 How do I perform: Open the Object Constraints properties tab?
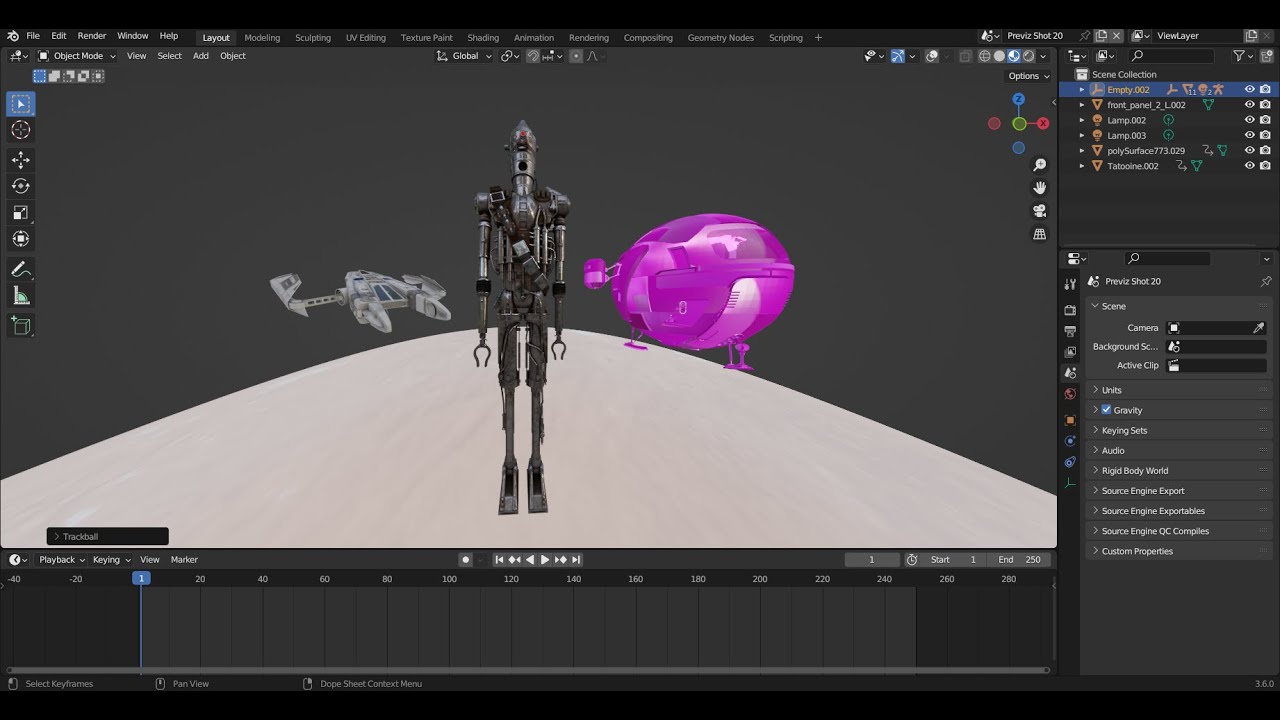click(x=1070, y=462)
